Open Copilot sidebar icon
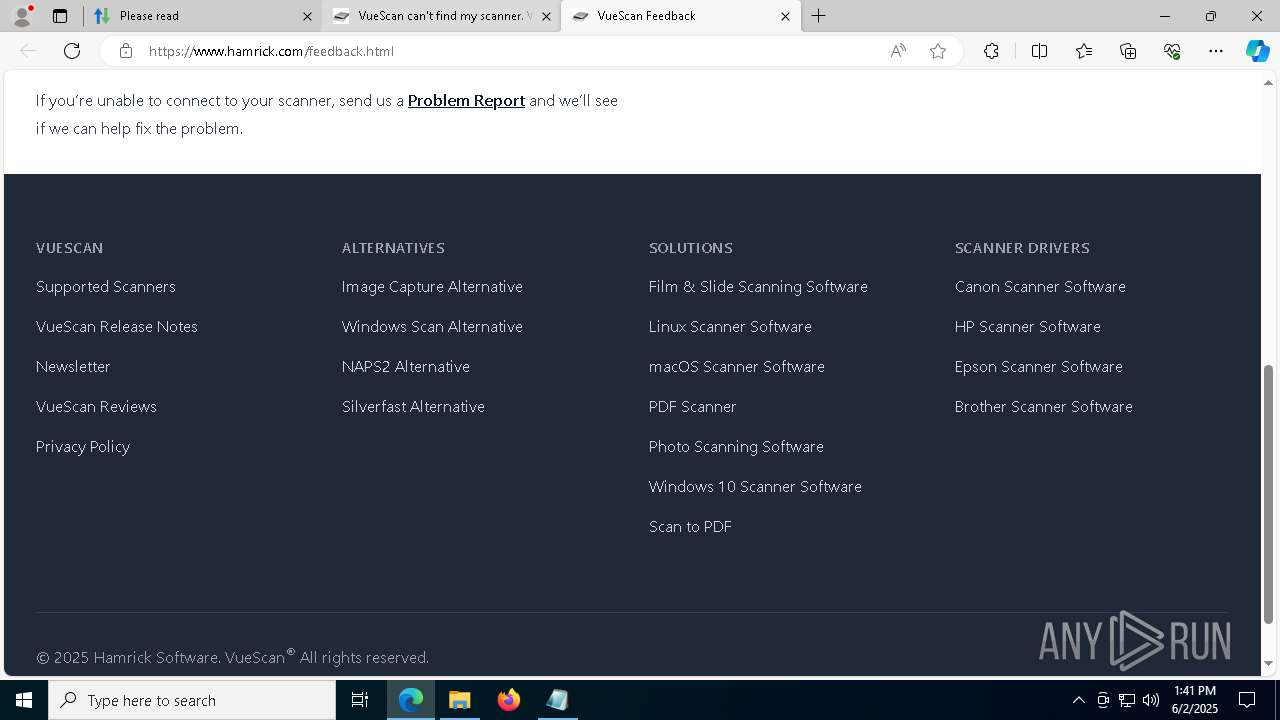 click(1257, 51)
